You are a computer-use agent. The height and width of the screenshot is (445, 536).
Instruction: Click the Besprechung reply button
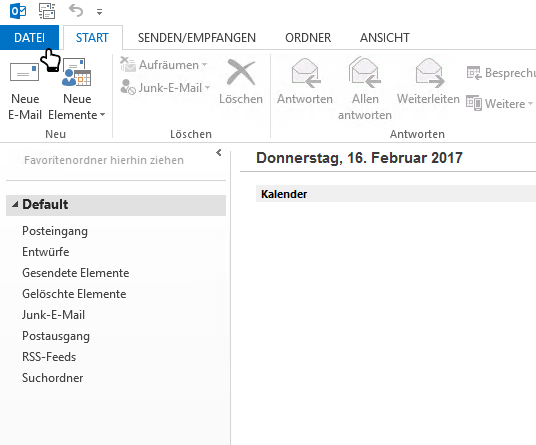point(501,72)
